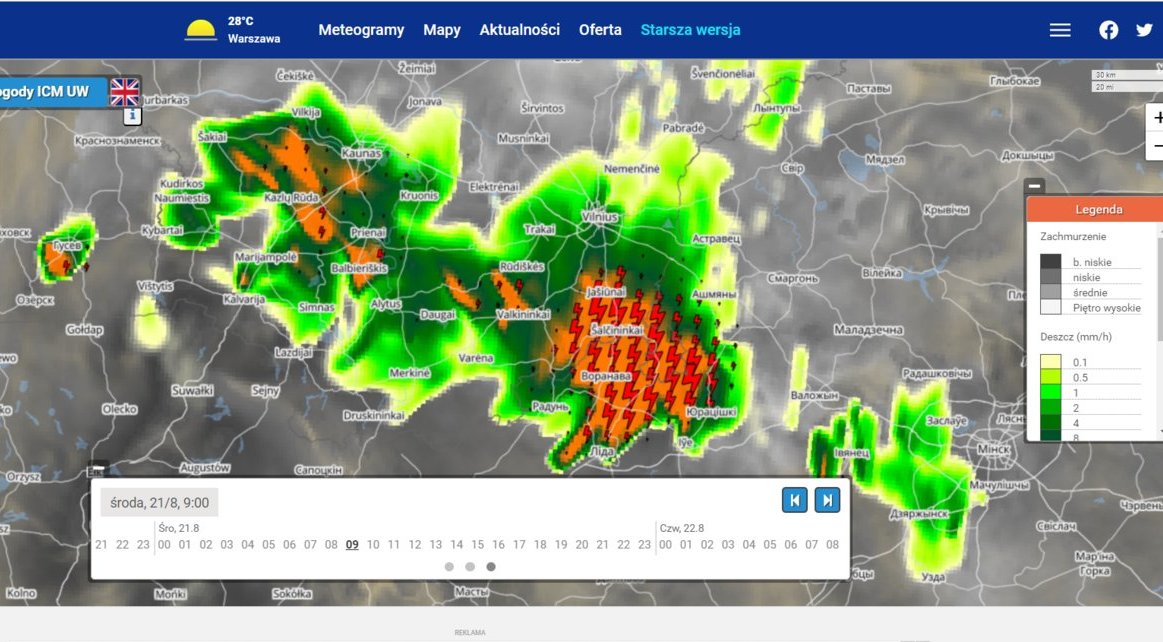Select hour 03 on Śro 21.8 timeline
Viewport: 1163px width, 642px height.
coord(227,544)
